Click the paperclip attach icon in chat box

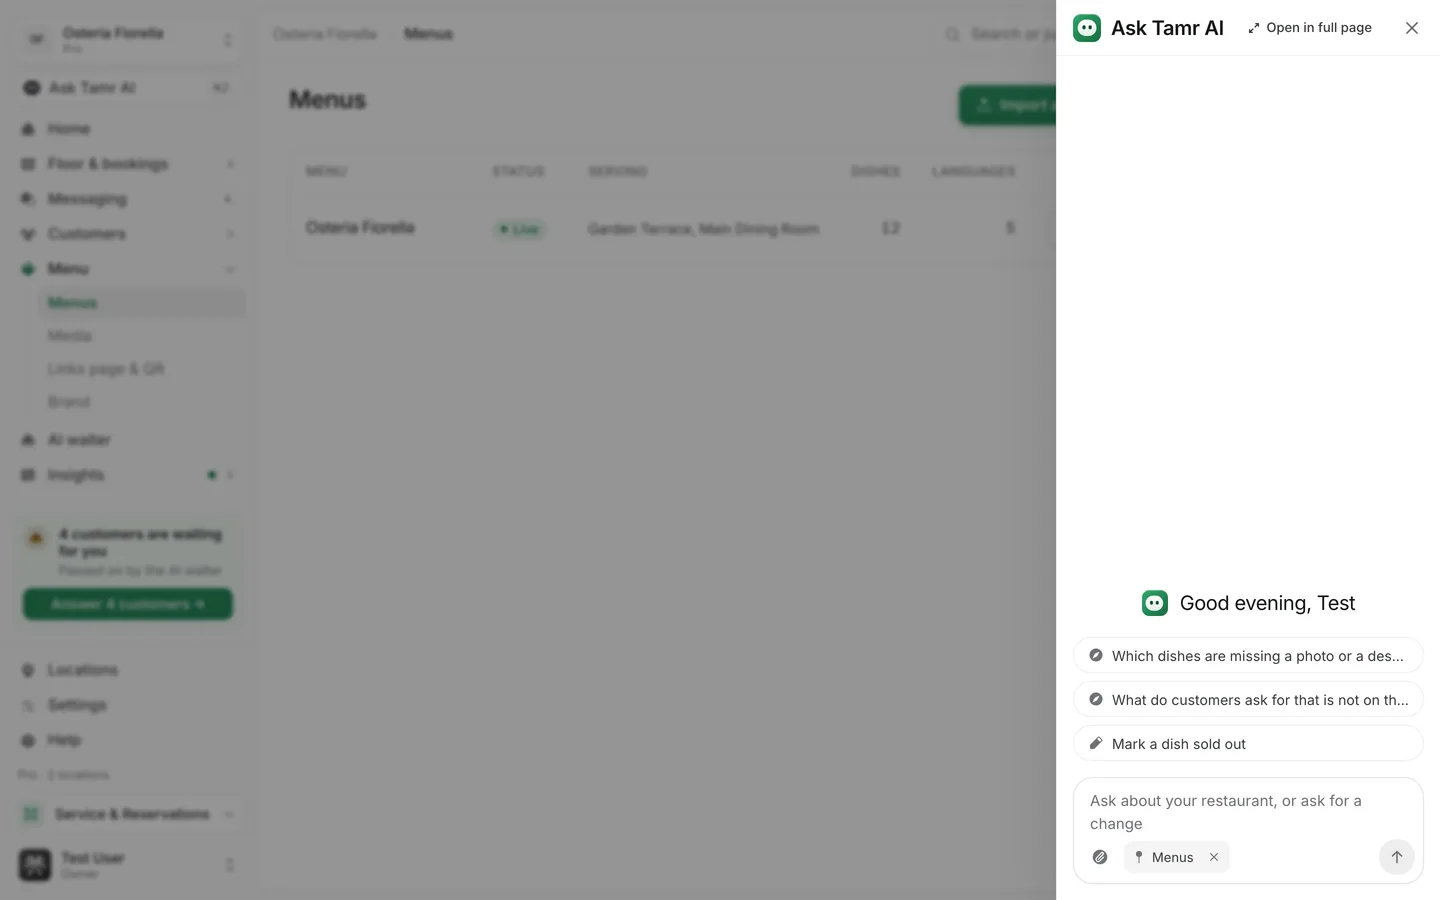1100,857
